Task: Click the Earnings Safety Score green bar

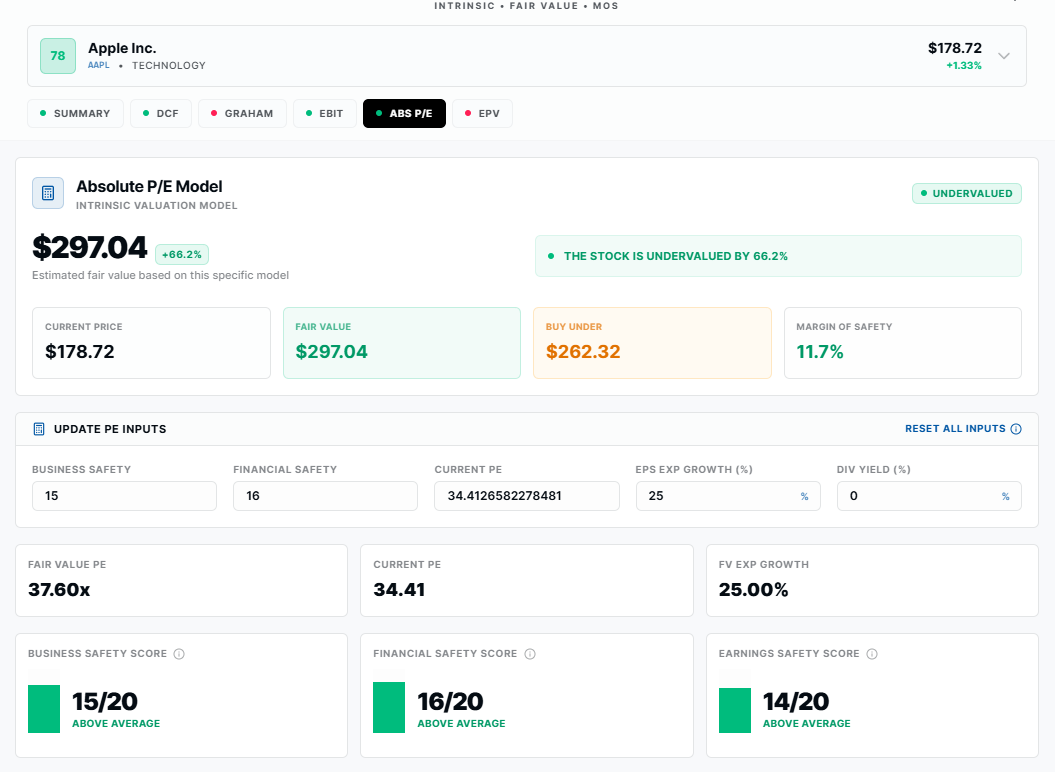Action: pos(735,710)
